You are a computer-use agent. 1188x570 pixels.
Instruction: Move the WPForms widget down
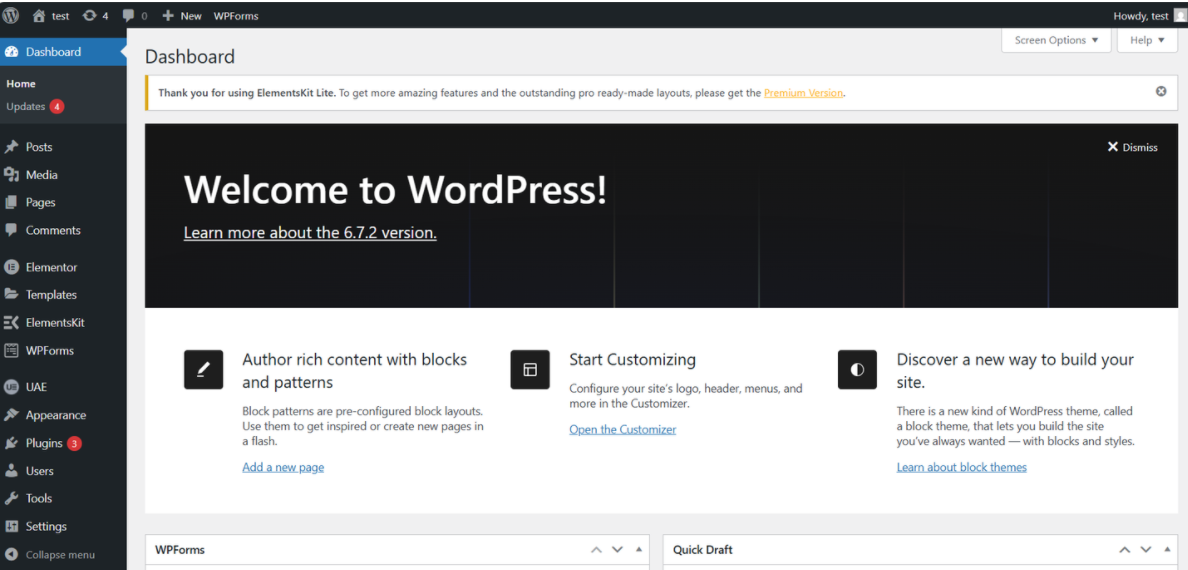click(617, 550)
